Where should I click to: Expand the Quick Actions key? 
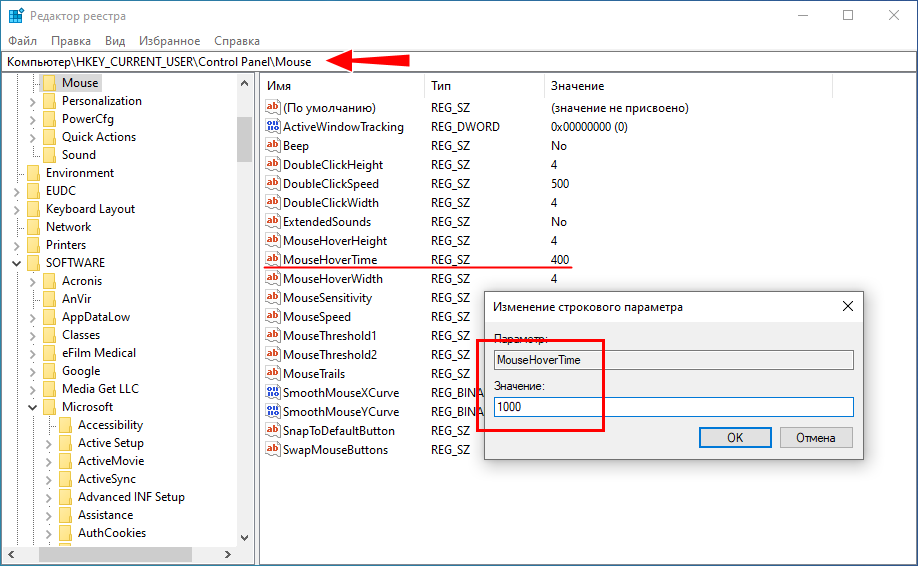coord(33,138)
